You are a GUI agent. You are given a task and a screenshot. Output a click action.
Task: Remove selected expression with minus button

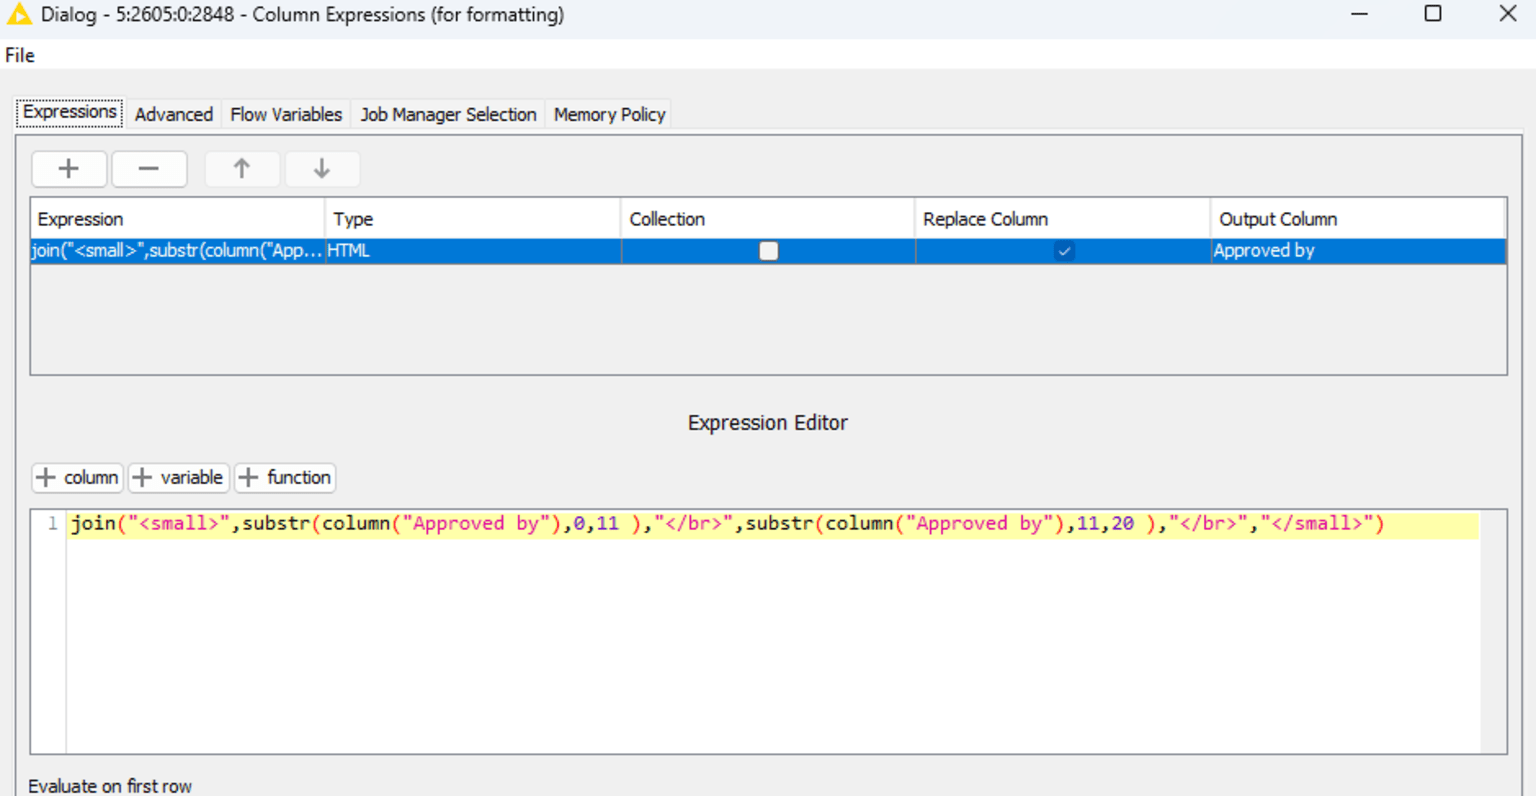point(149,169)
